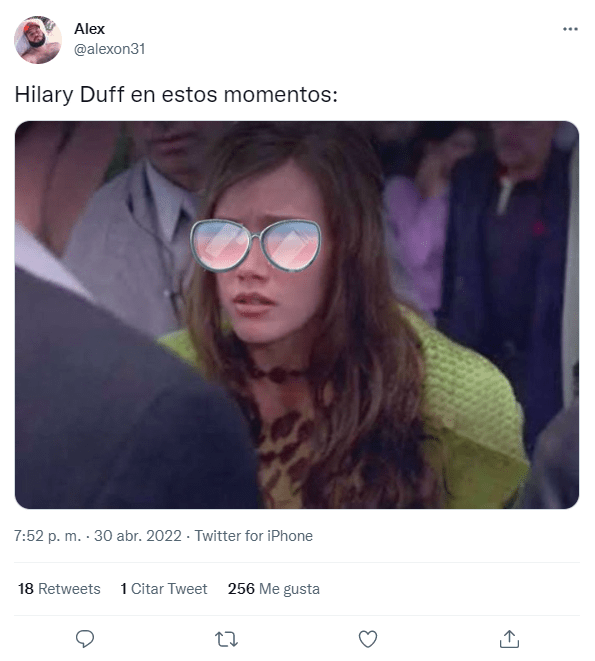This screenshot has width=595, height=661.
Task: View the 18 Retweets list
Action: [x=59, y=588]
